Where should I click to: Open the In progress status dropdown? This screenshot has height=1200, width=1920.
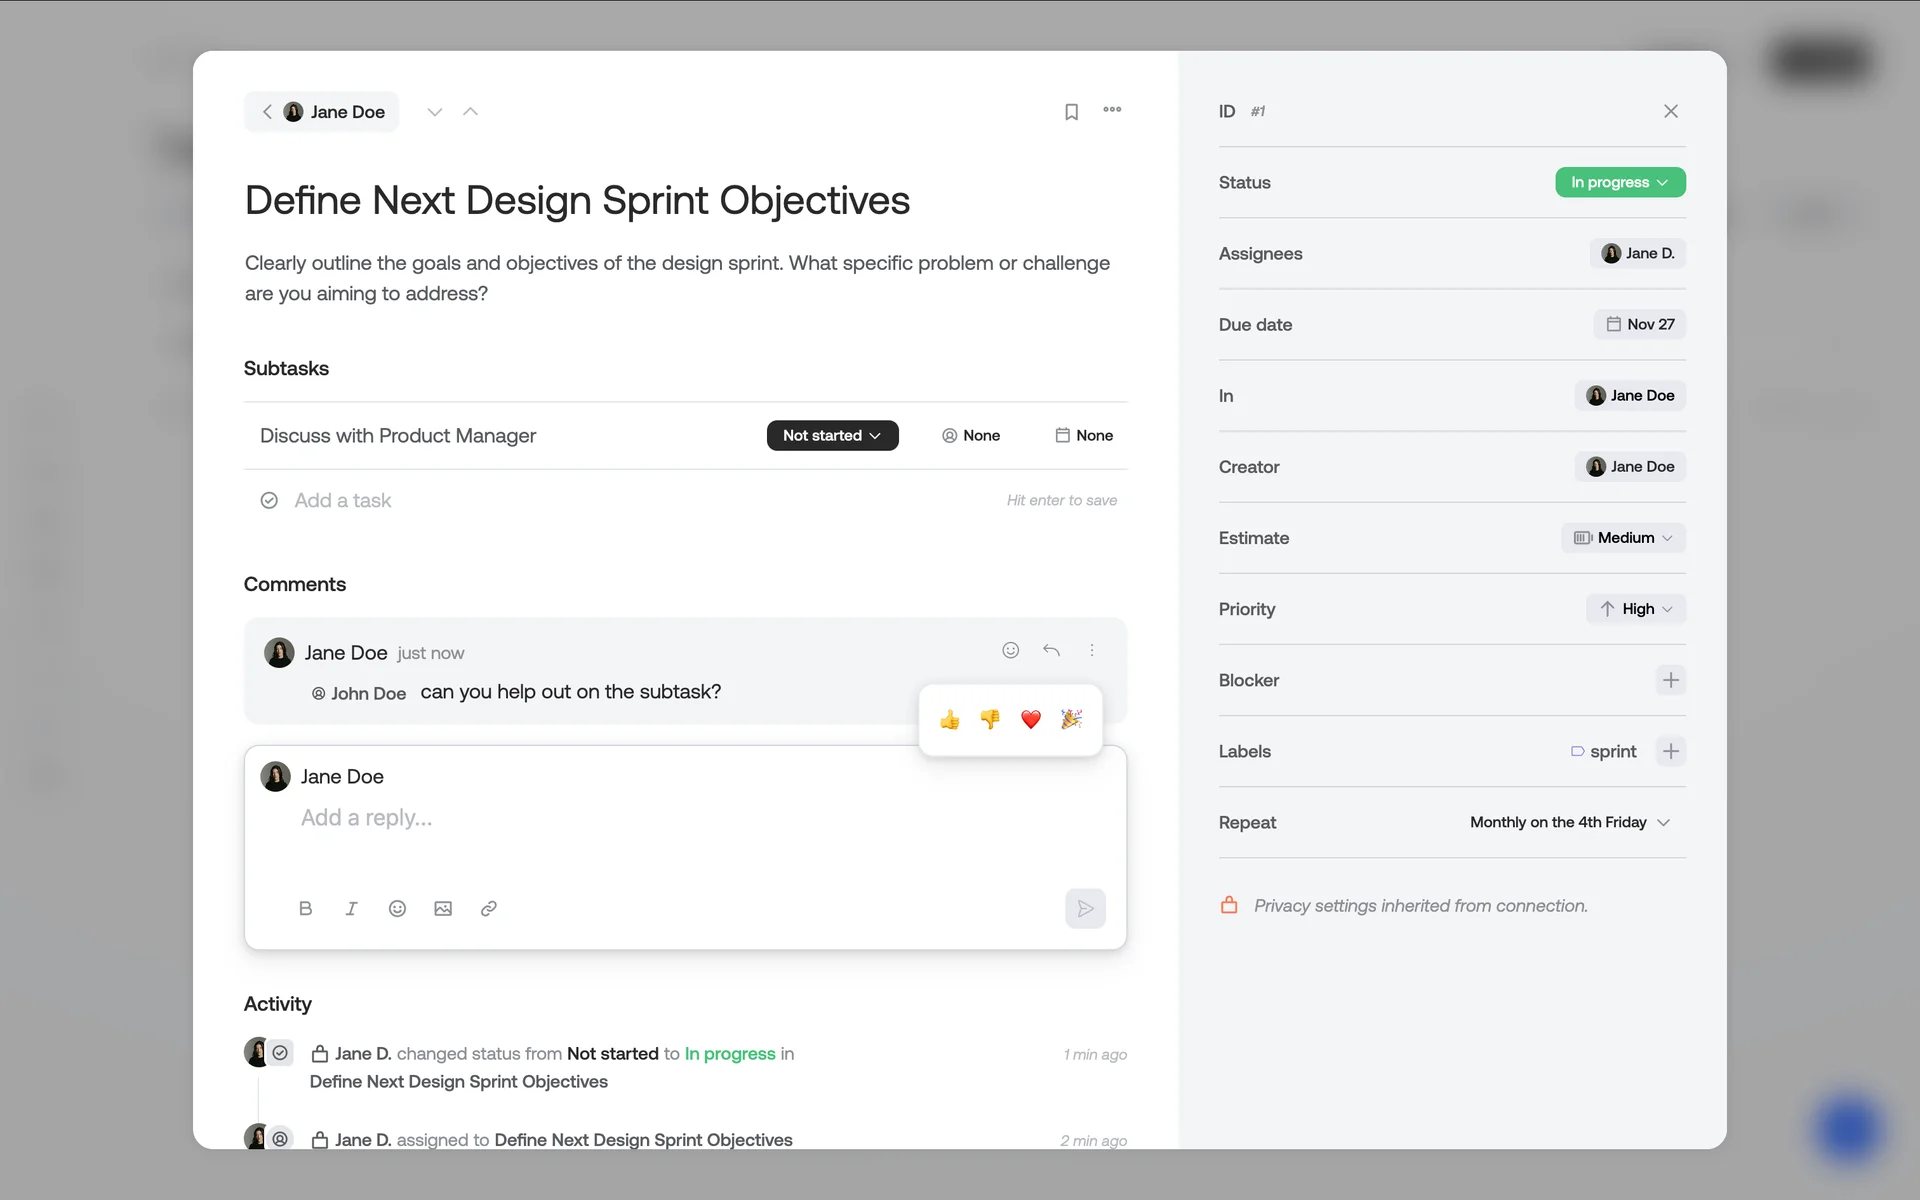pyautogui.click(x=1619, y=183)
